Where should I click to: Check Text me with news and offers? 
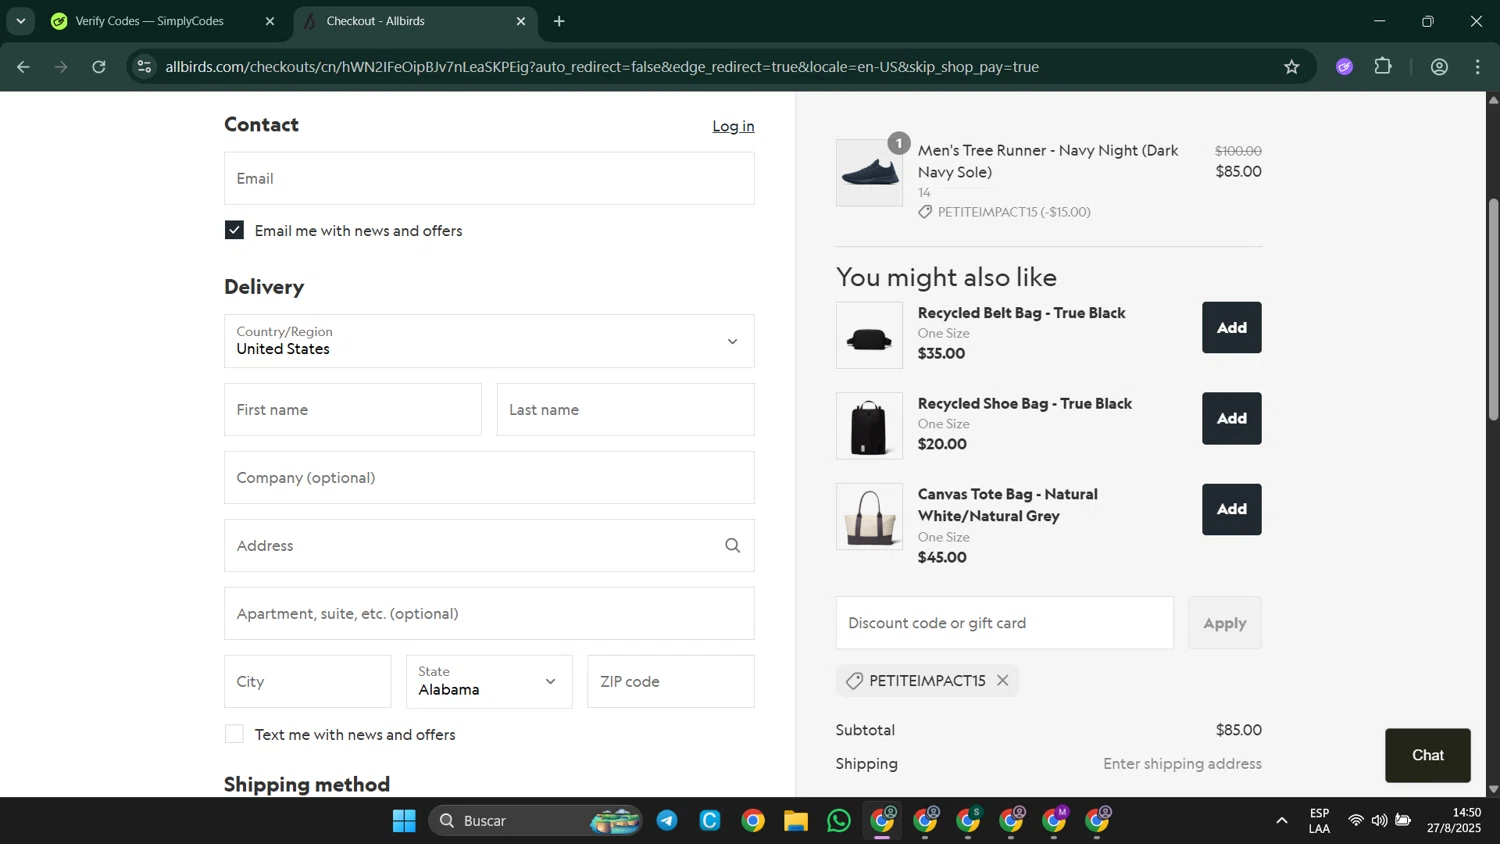(234, 734)
